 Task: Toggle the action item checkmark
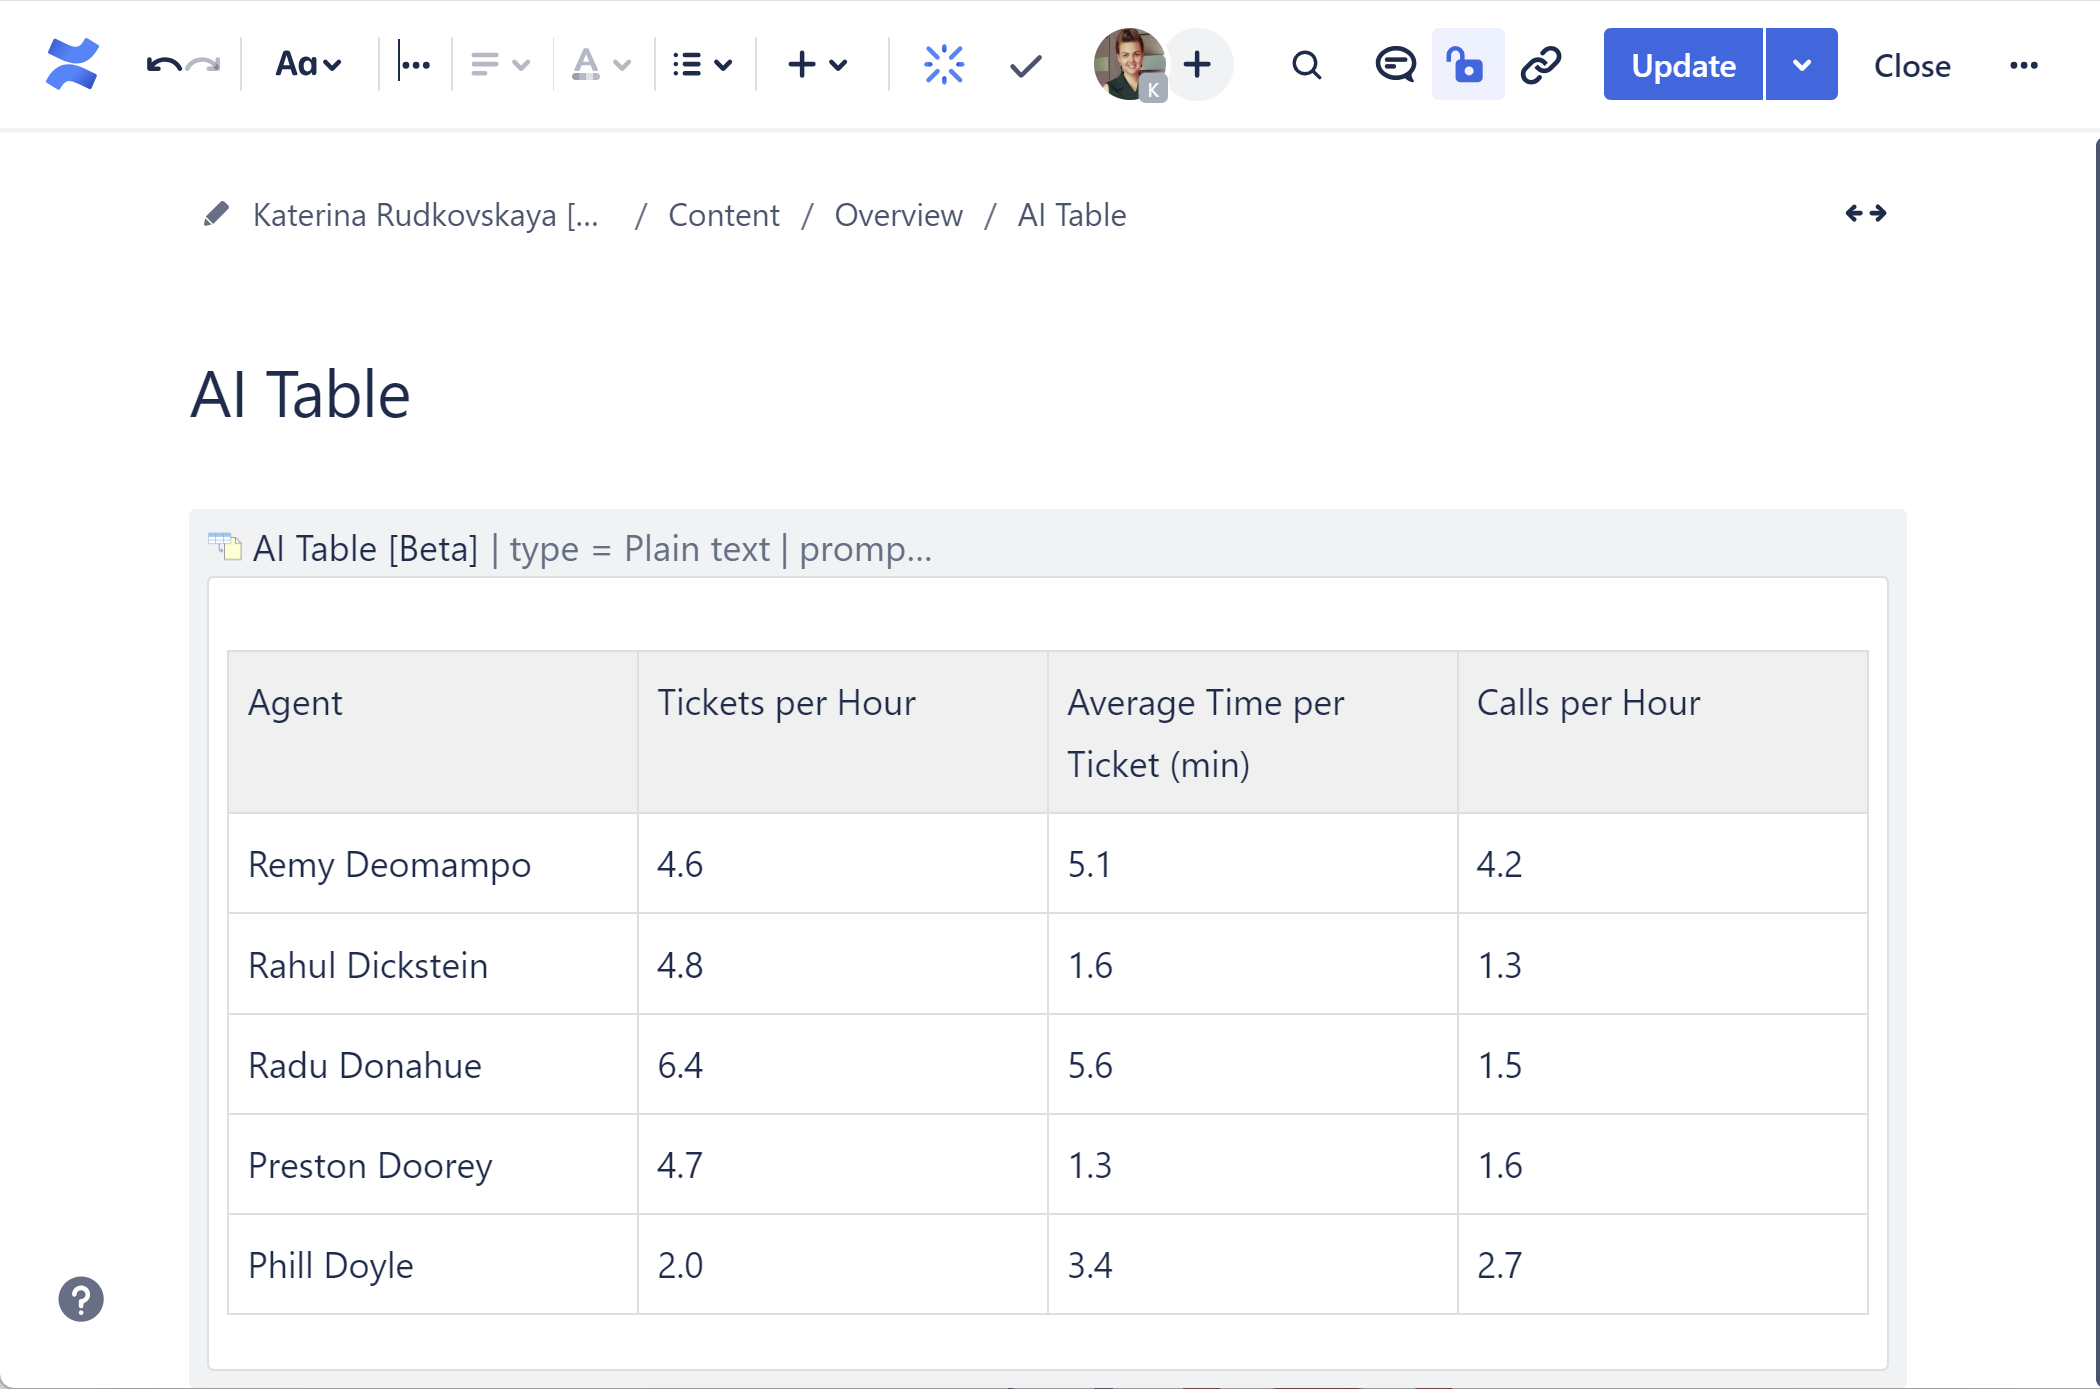click(1025, 65)
